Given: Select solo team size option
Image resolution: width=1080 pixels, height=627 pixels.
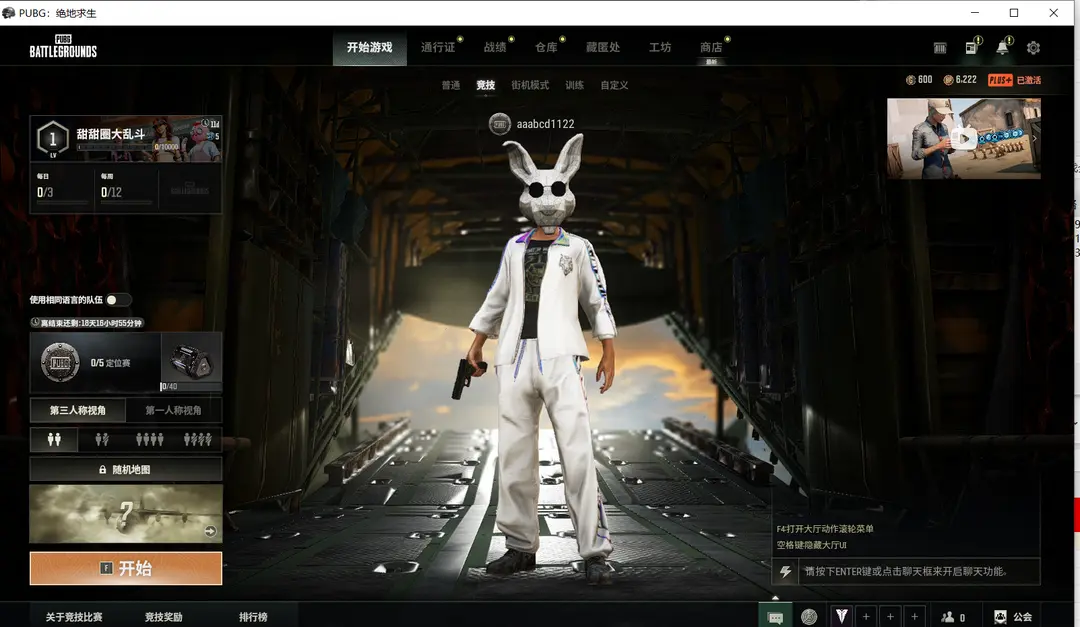Looking at the screenshot, I should click(54, 439).
